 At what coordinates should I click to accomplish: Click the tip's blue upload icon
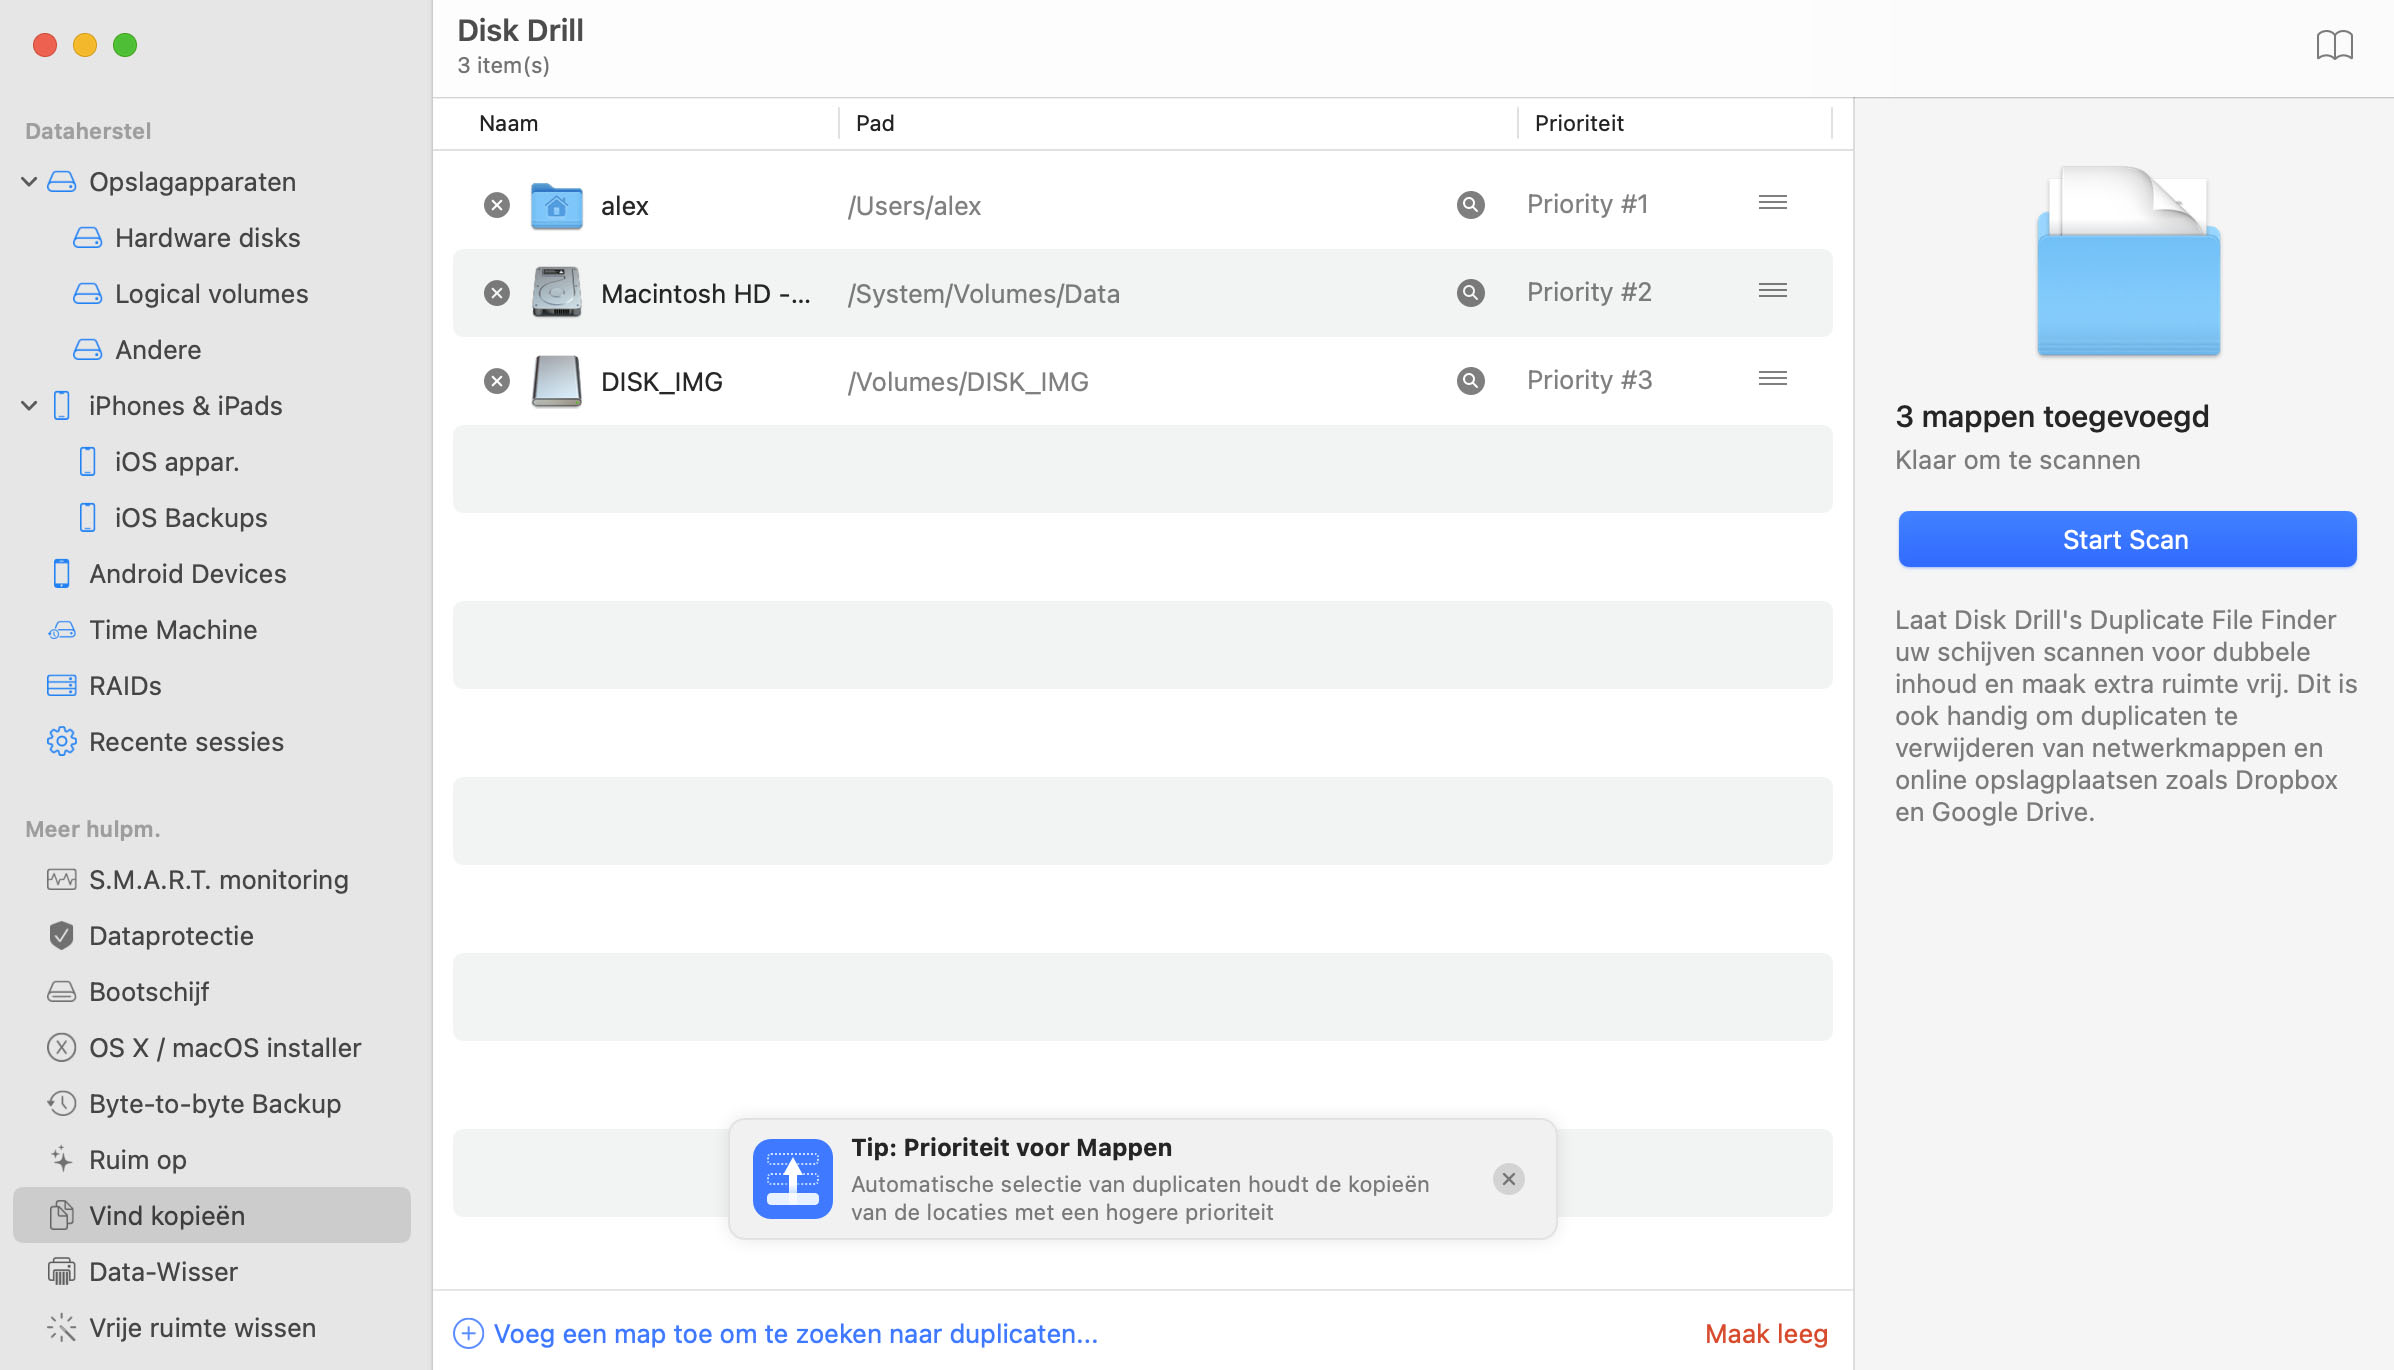tap(793, 1179)
